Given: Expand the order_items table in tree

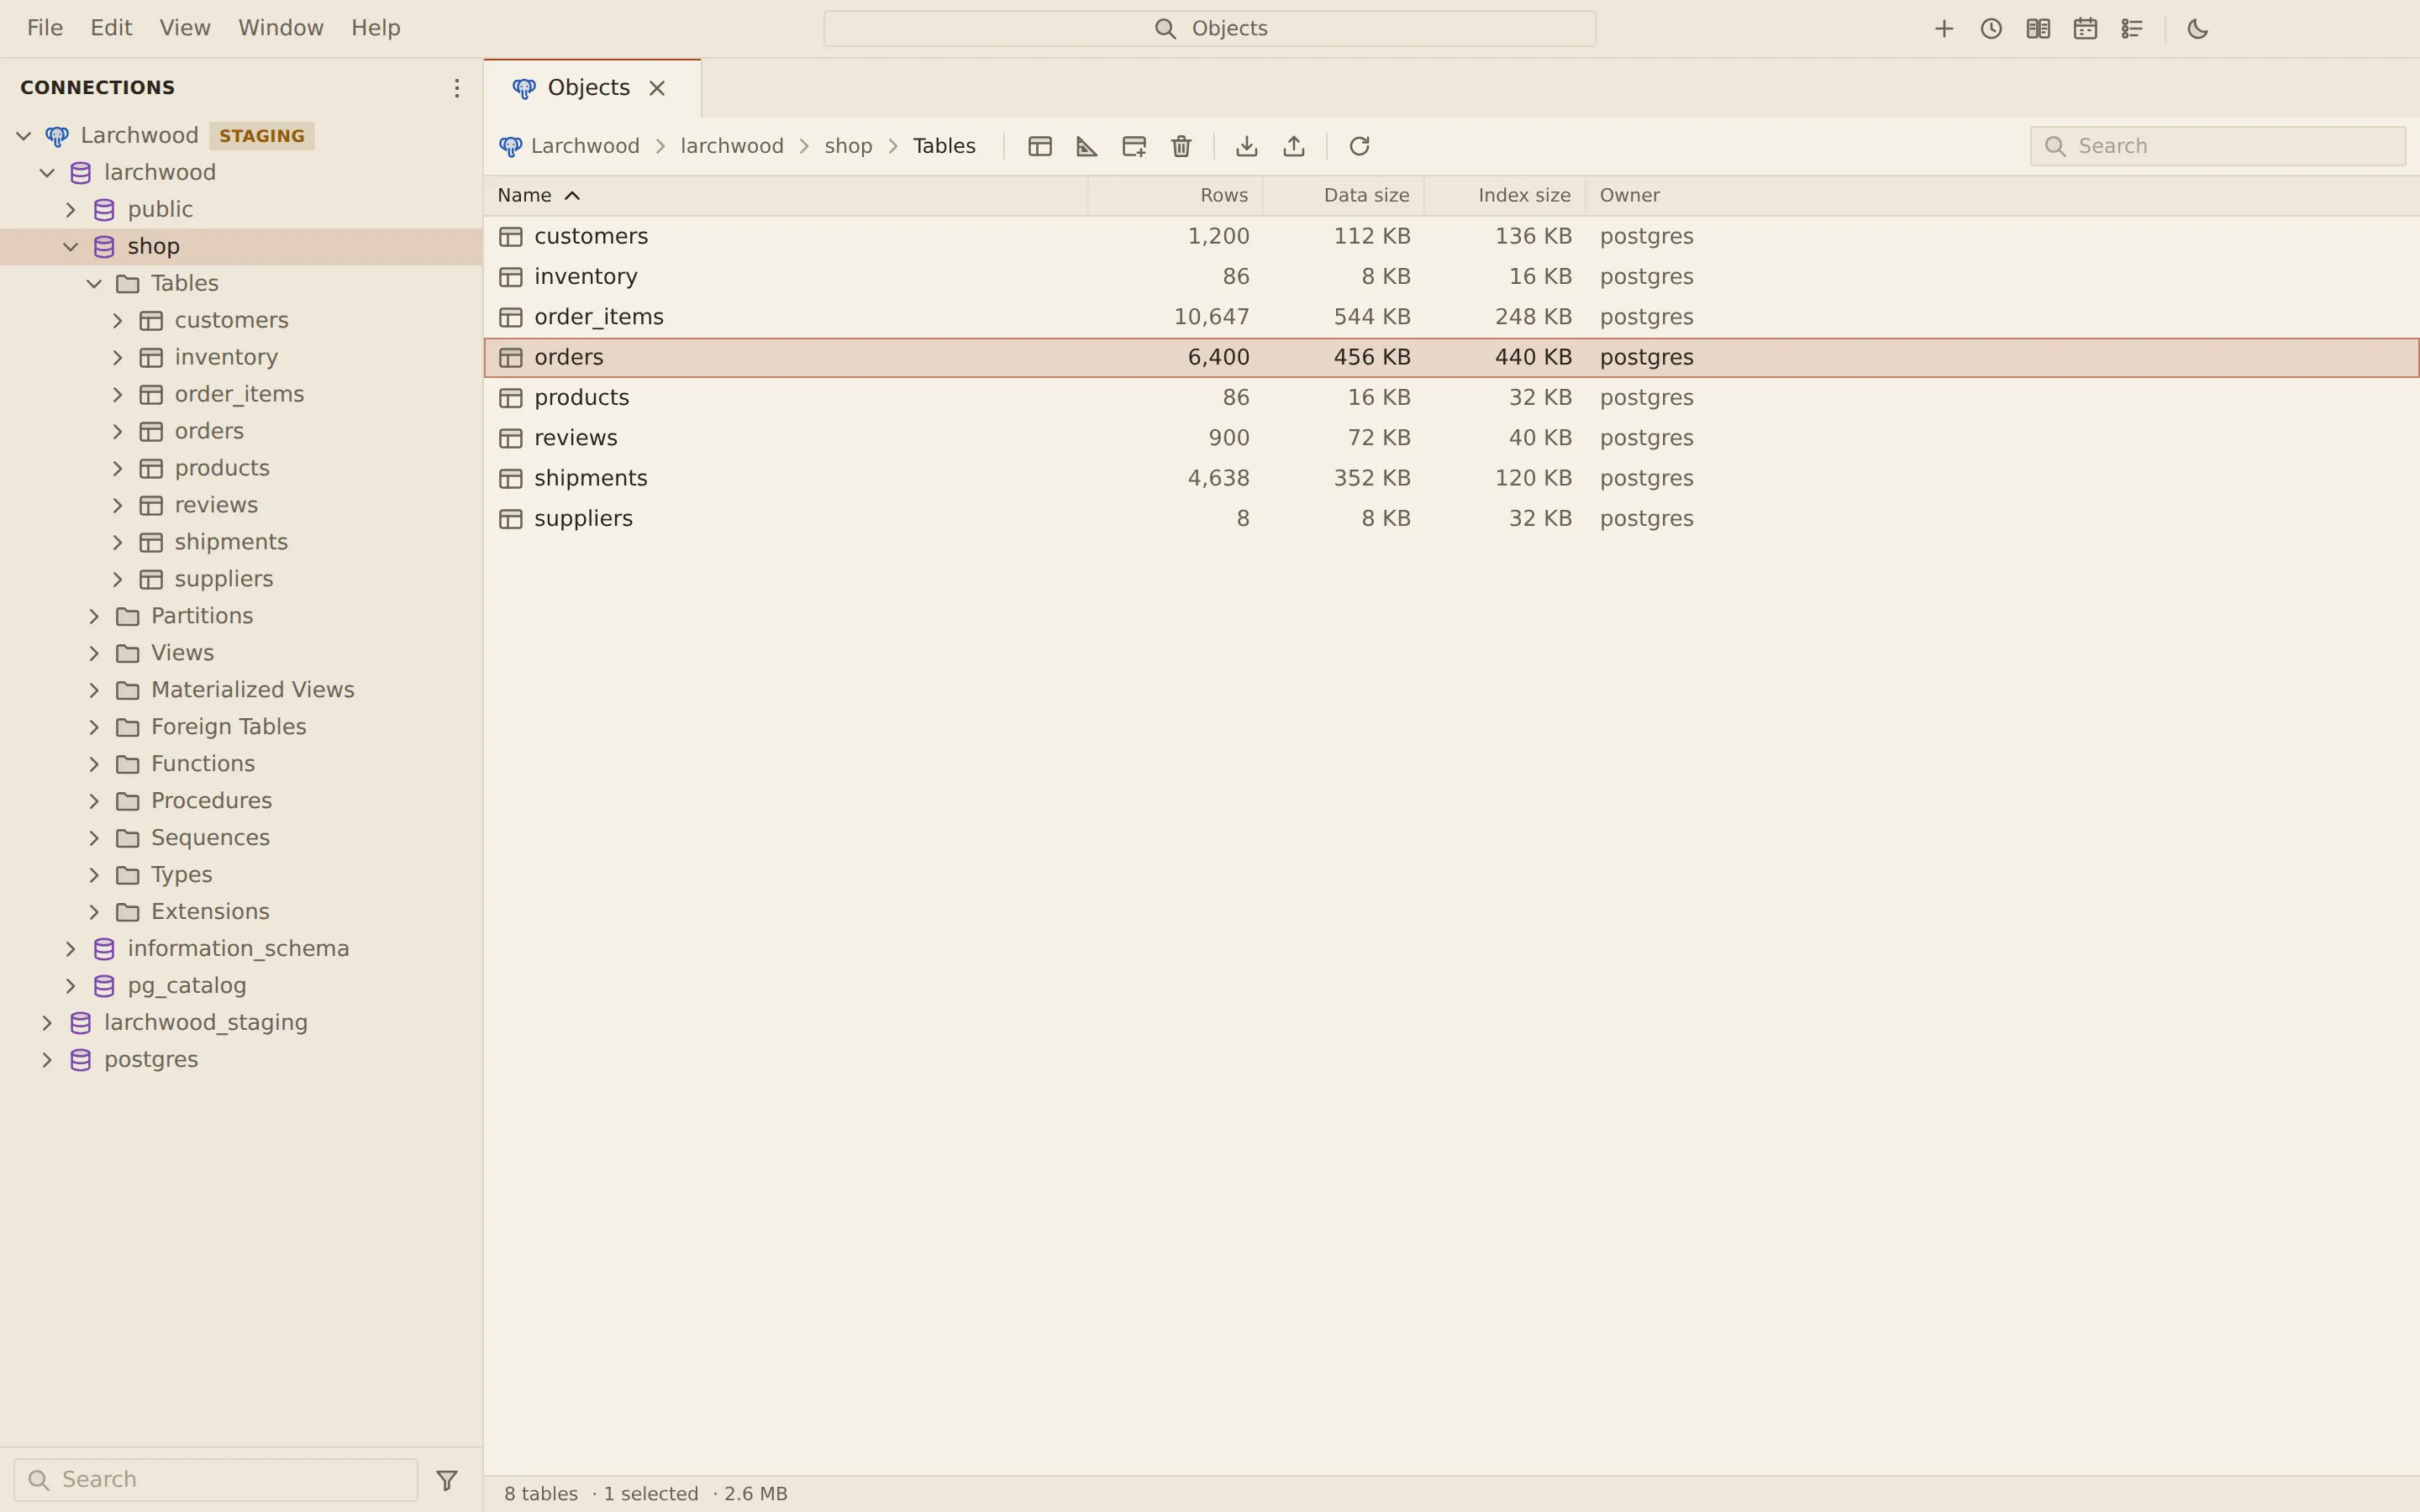Looking at the screenshot, I should (117, 394).
